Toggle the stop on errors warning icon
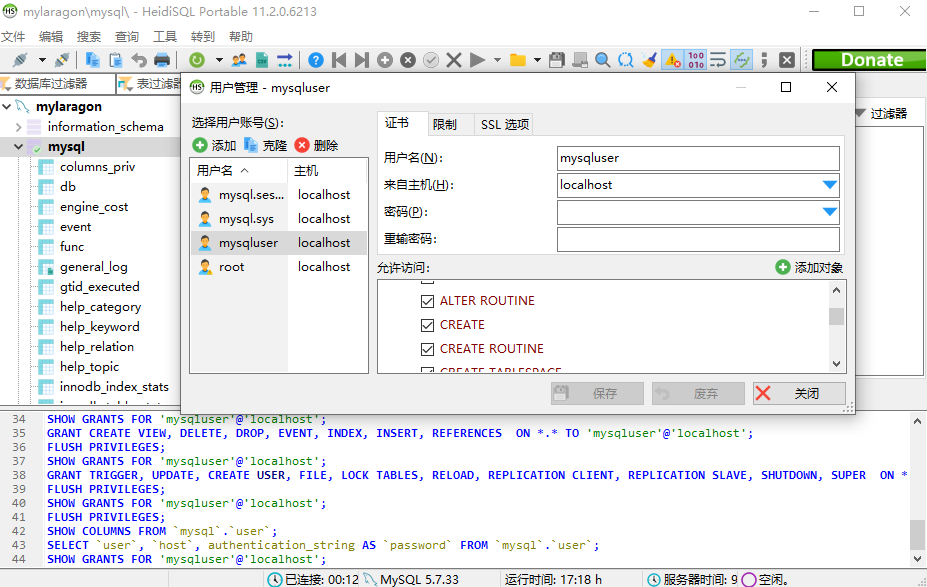927x587 pixels. (x=672, y=60)
